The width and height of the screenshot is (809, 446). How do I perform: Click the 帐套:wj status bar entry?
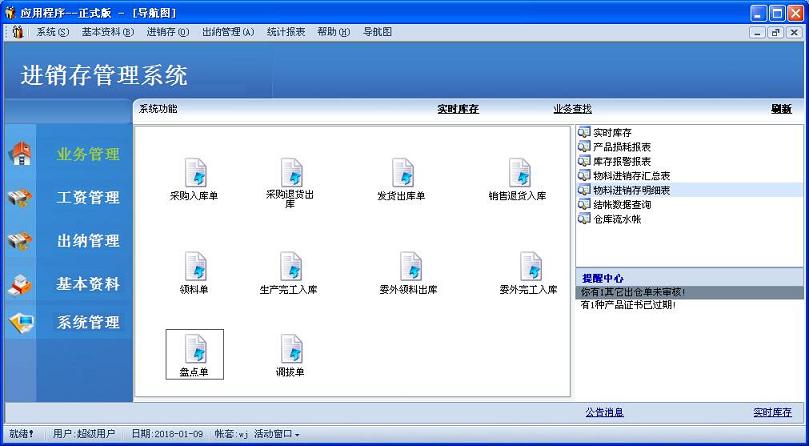coord(232,434)
